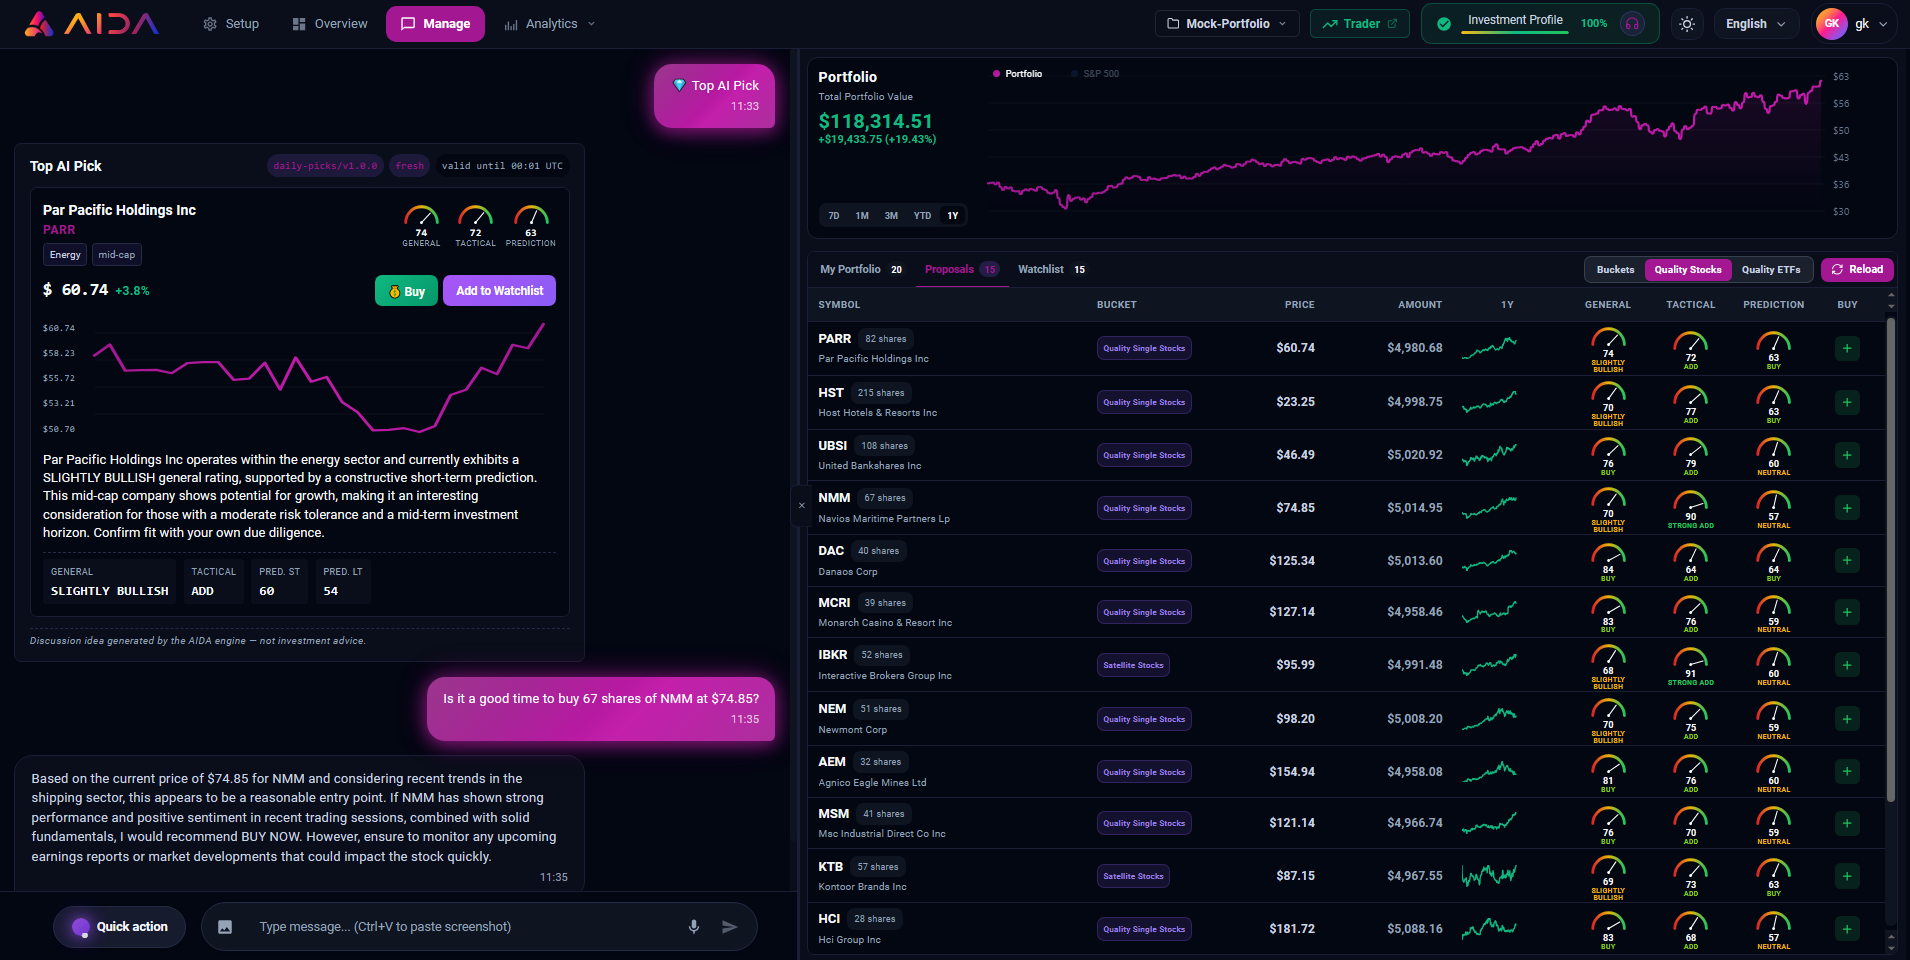Click the plus buy icon for NMM row

pyautogui.click(x=1847, y=508)
